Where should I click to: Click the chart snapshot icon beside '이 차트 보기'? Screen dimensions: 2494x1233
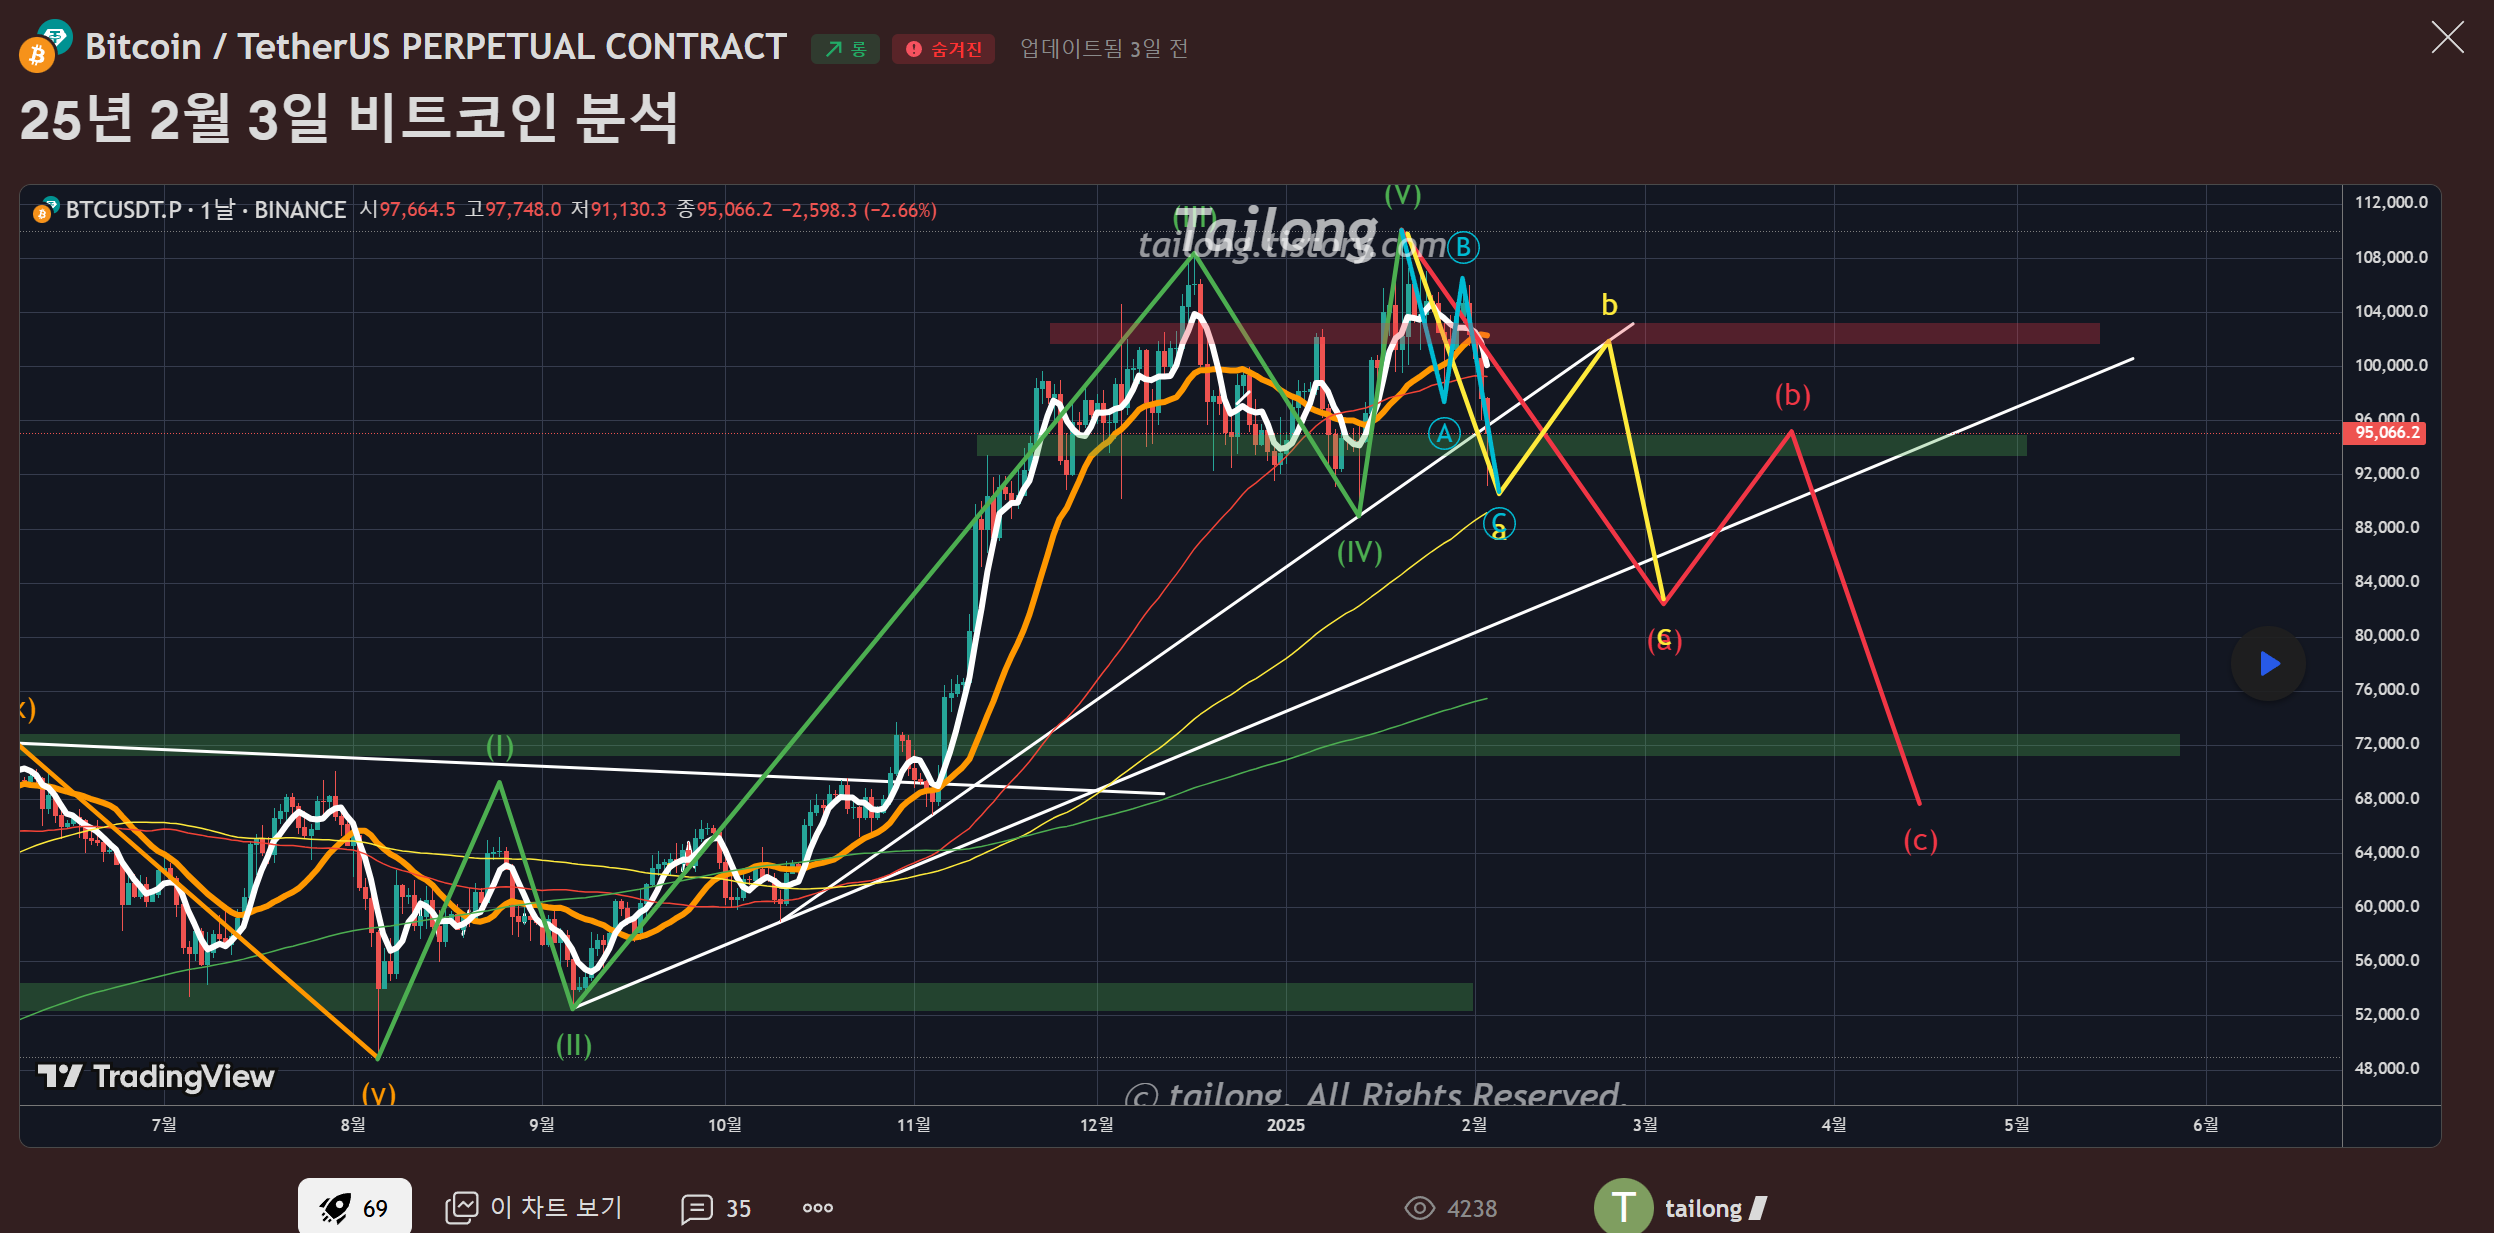461,1207
